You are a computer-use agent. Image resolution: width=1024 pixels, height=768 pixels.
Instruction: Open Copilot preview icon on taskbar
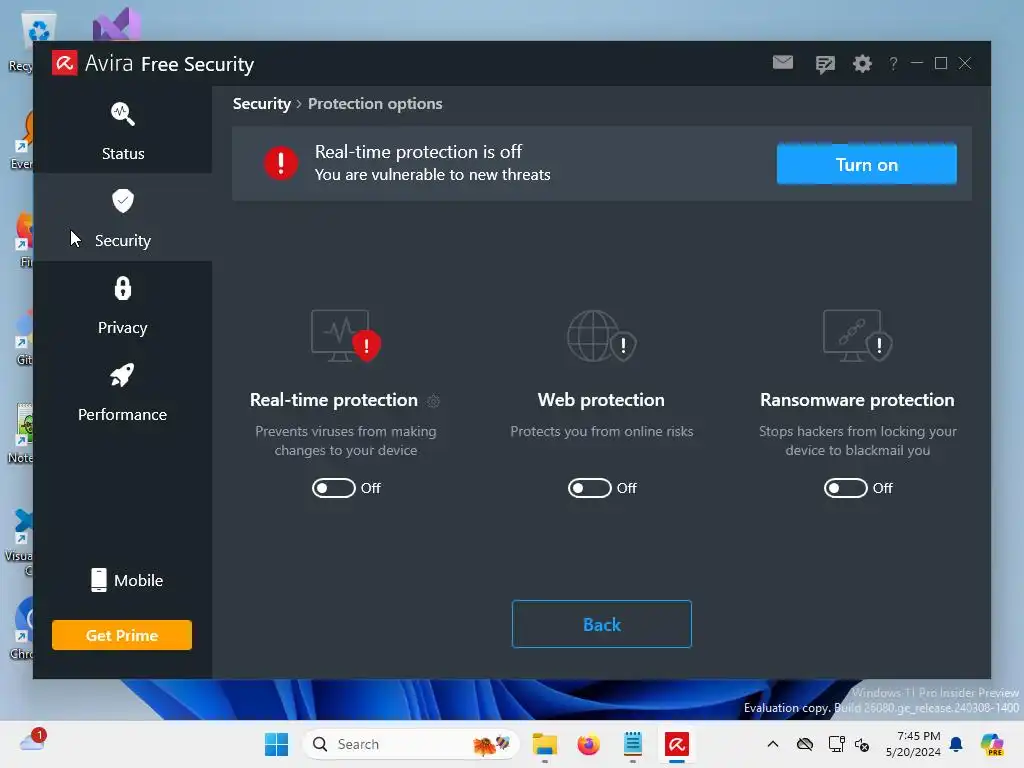pyautogui.click(x=992, y=744)
